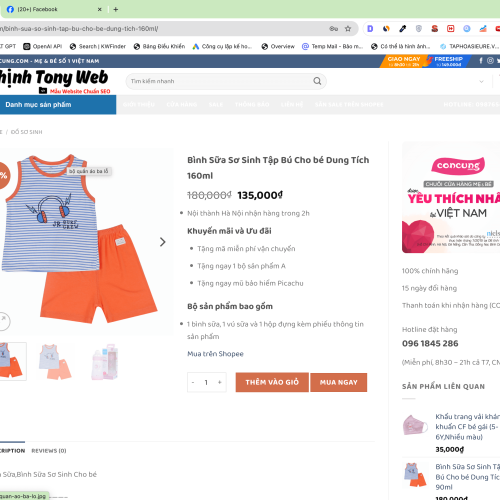Screen dimensions: 500x500
Task: Show next product image with right arrow
Action: click(x=162, y=242)
